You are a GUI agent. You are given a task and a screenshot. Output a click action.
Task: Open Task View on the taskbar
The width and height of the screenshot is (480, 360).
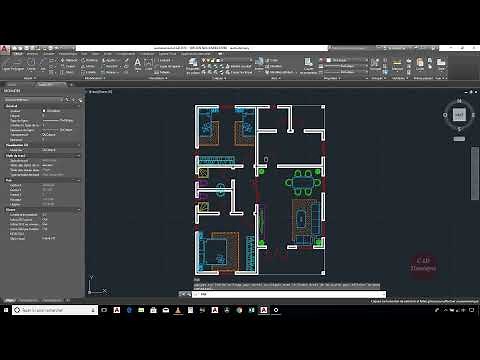[104, 310]
